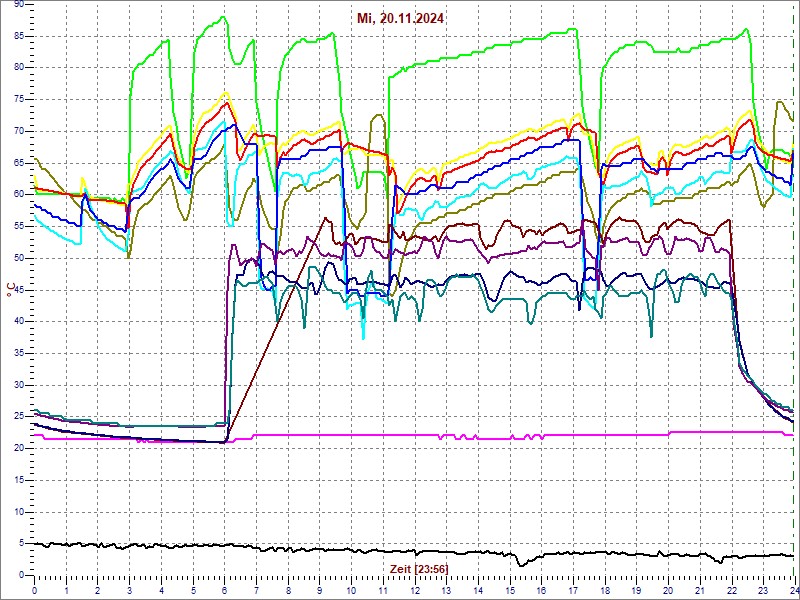Click the 30 label on the temperature axis

(x=18, y=385)
